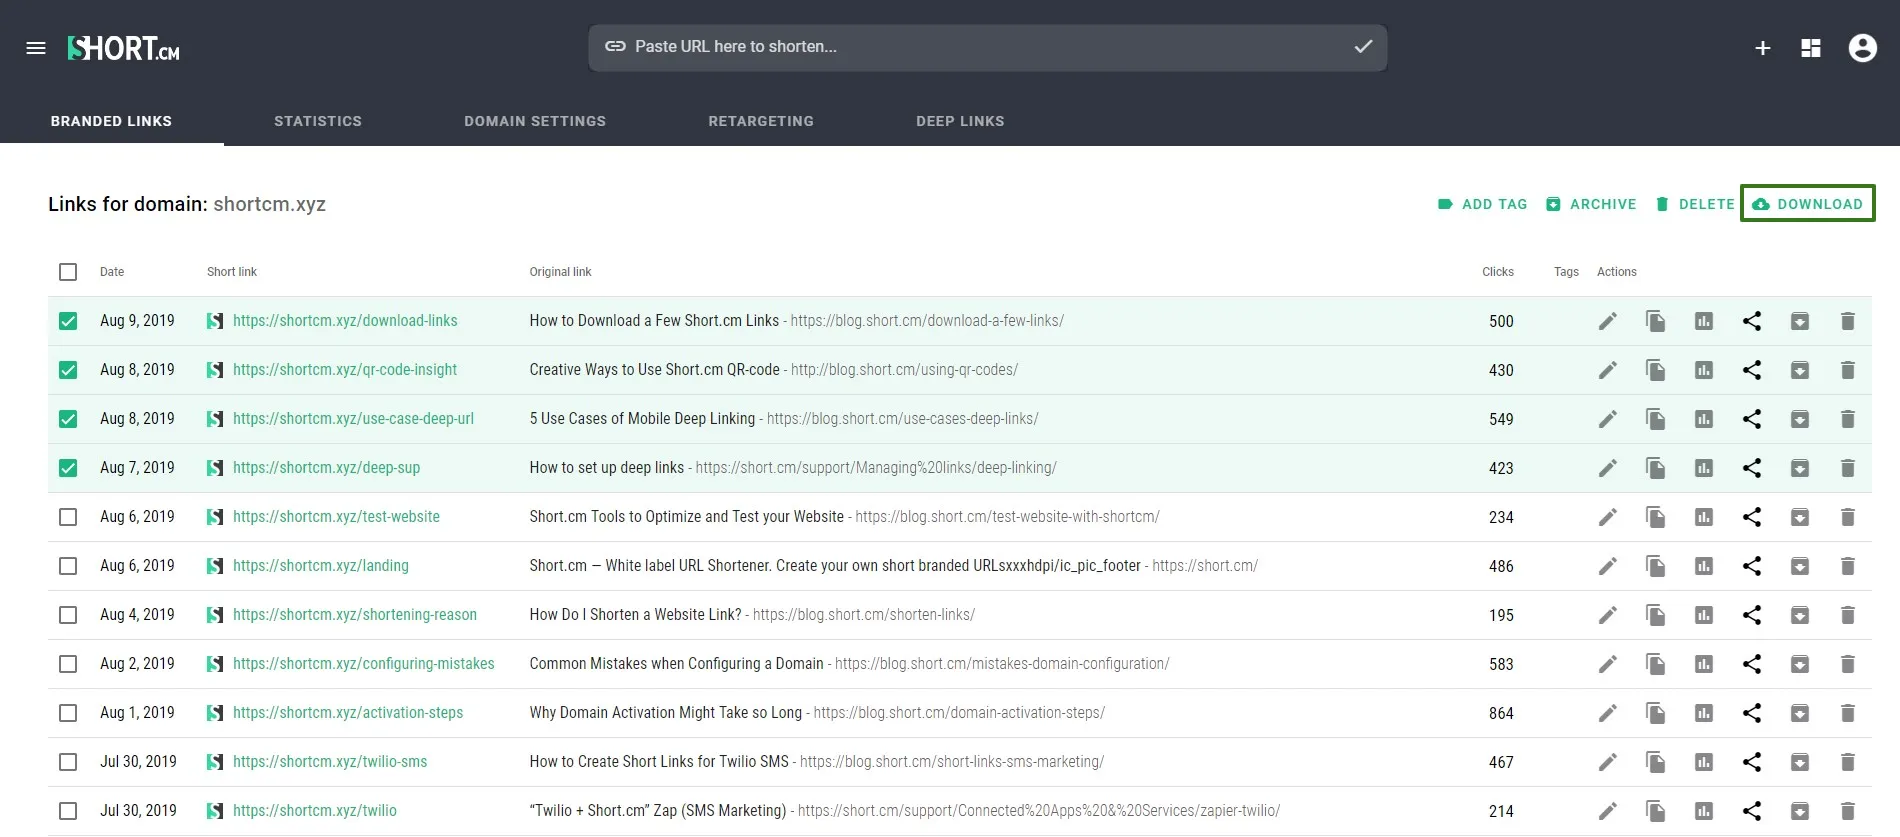
Task: Open the shortcm.xyz/configuring-mistakes link
Action: [364, 664]
